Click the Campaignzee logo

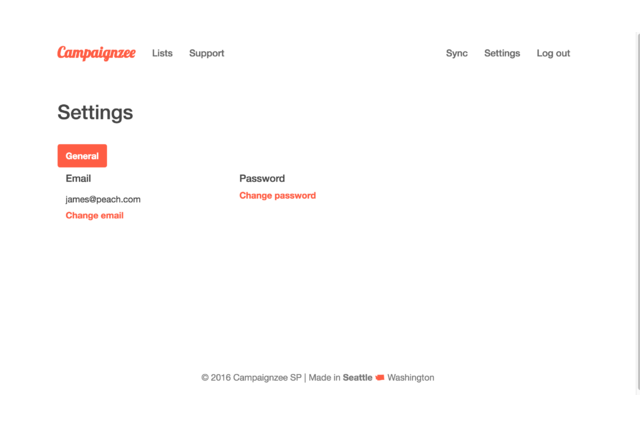[x=96, y=53]
